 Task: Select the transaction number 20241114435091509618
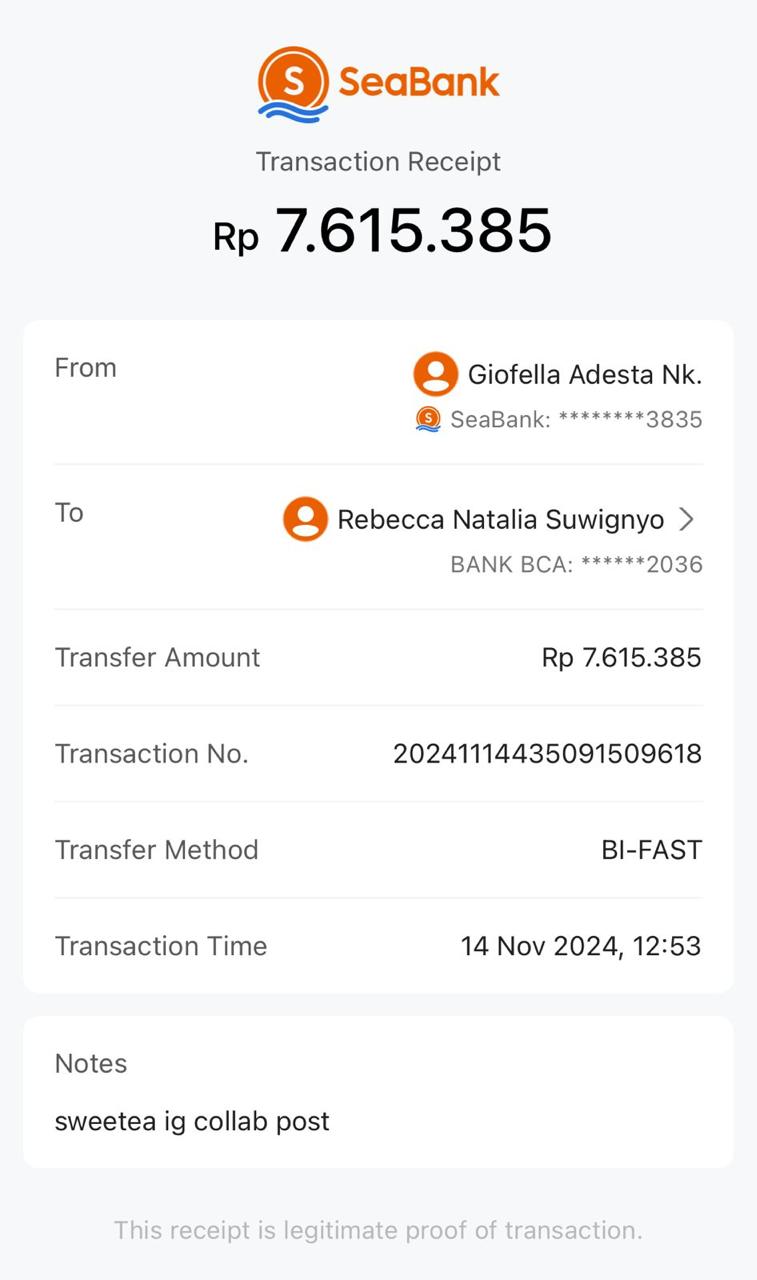[x=547, y=754]
